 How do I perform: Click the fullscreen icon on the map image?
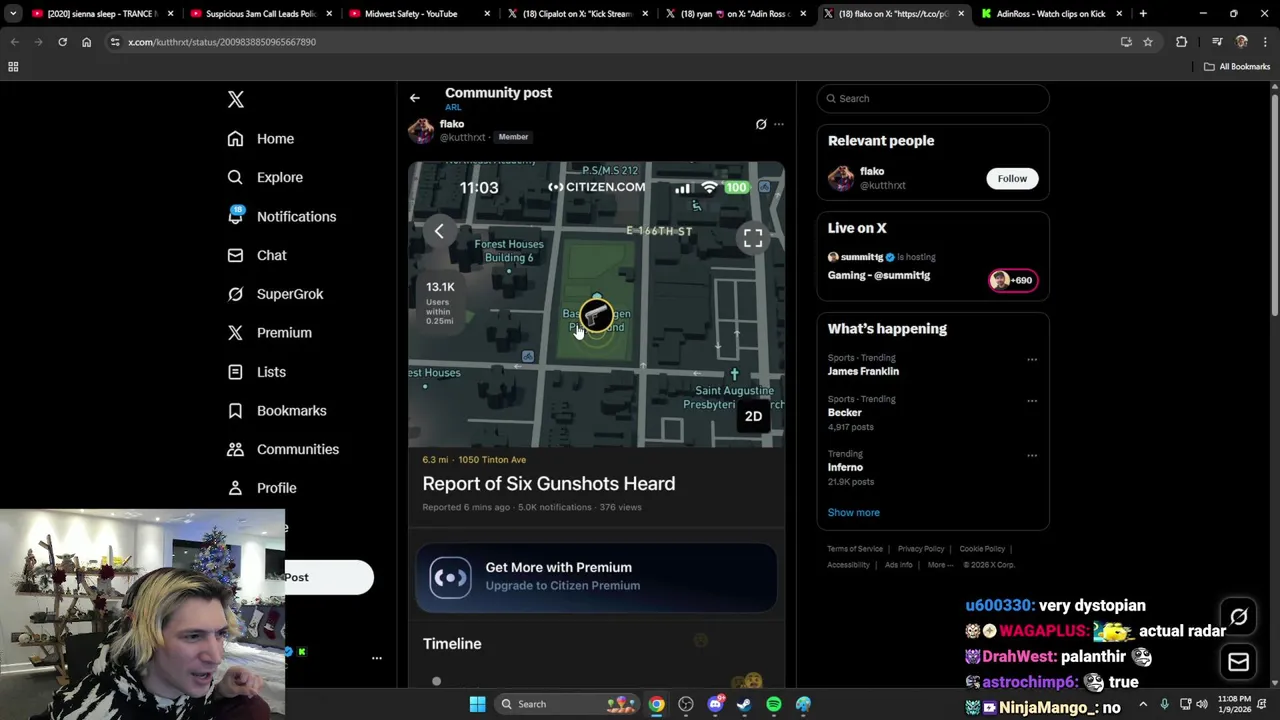pos(753,237)
